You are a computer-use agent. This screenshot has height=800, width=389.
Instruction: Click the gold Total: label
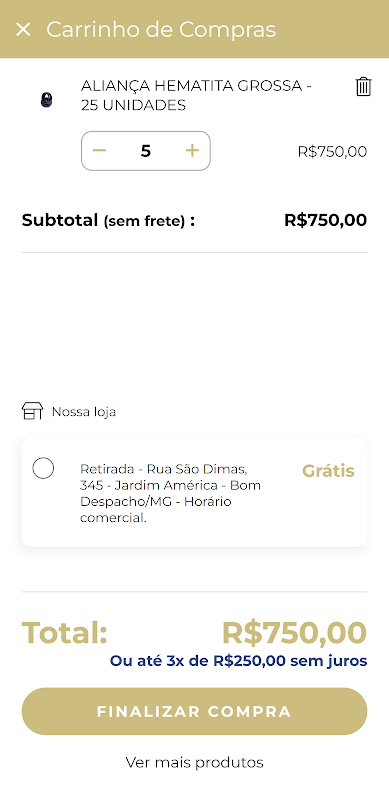click(65, 633)
